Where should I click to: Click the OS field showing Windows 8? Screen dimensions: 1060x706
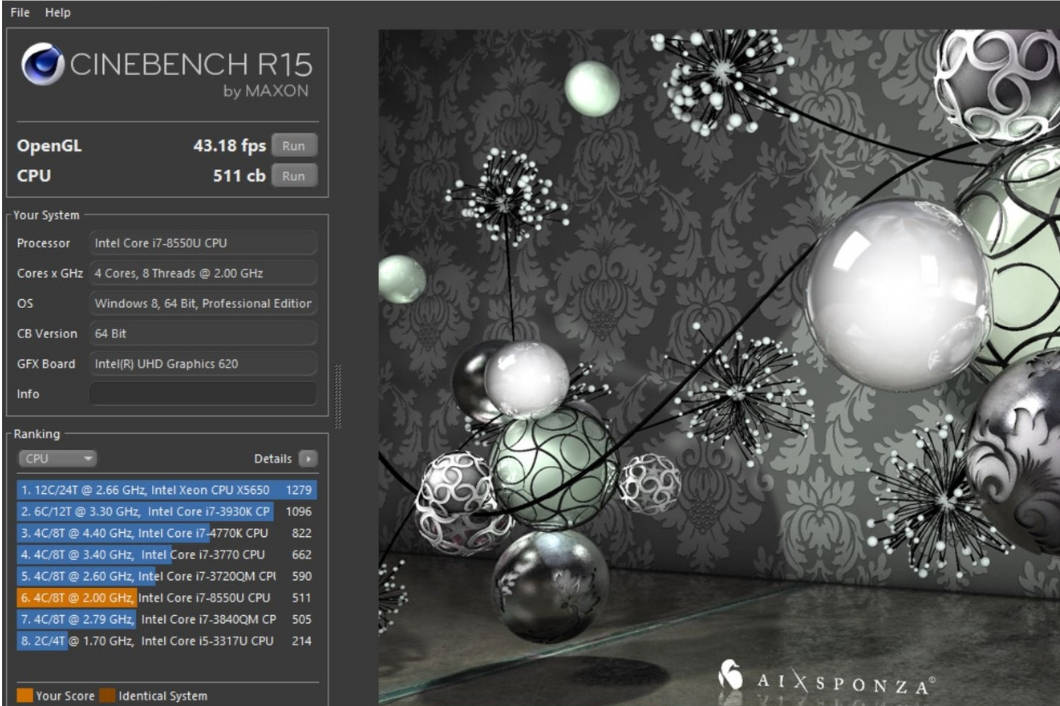coord(203,303)
